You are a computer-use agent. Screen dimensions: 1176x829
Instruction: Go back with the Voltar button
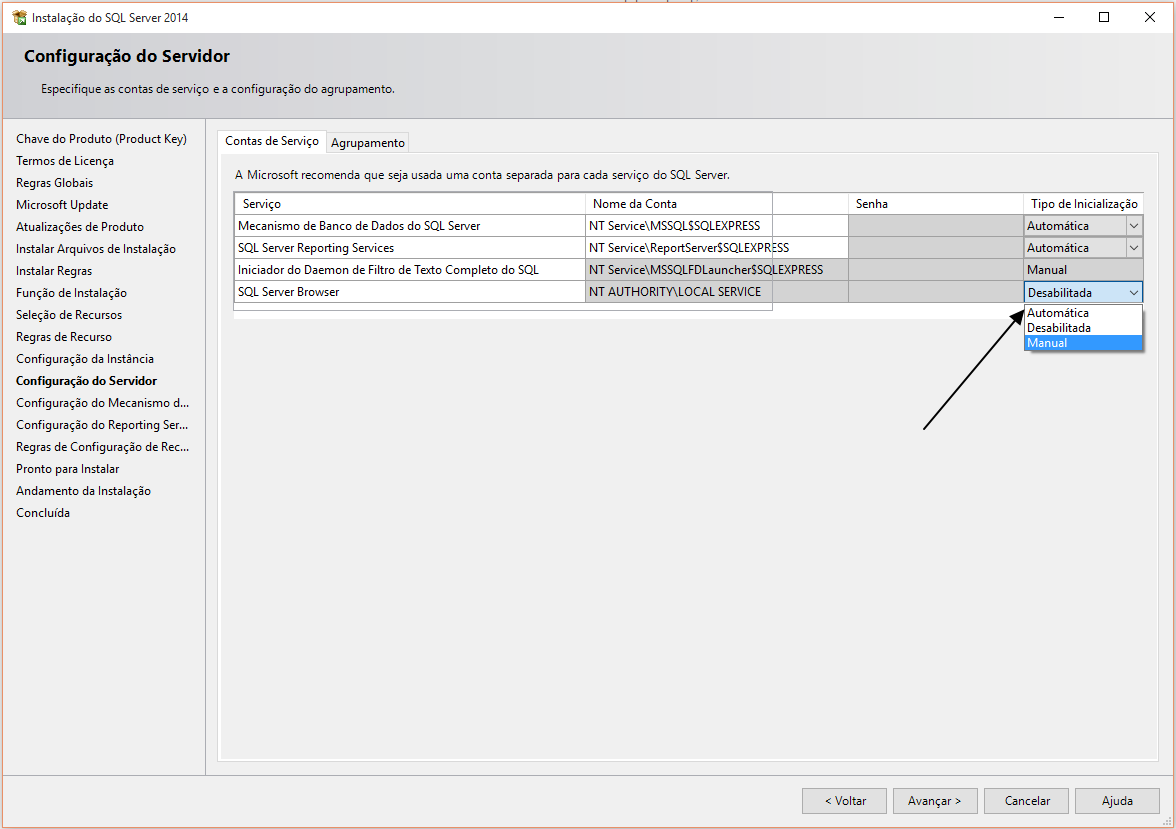point(844,800)
